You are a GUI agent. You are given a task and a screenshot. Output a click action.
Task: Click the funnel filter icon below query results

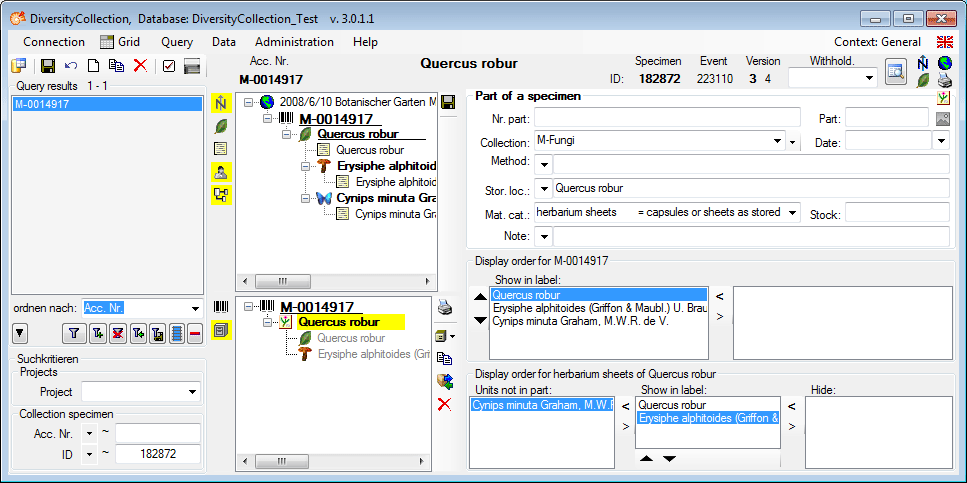[x=73, y=333]
